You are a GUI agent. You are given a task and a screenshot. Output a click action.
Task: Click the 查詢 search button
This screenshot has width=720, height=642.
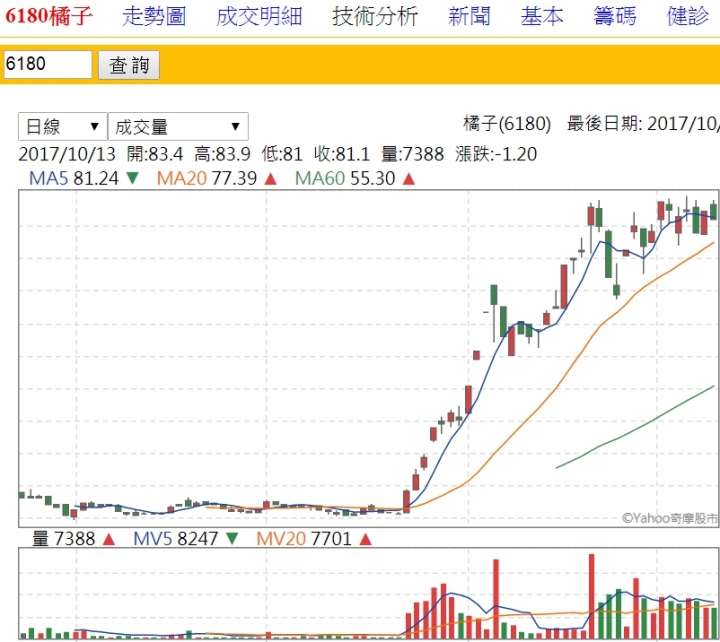pos(129,65)
